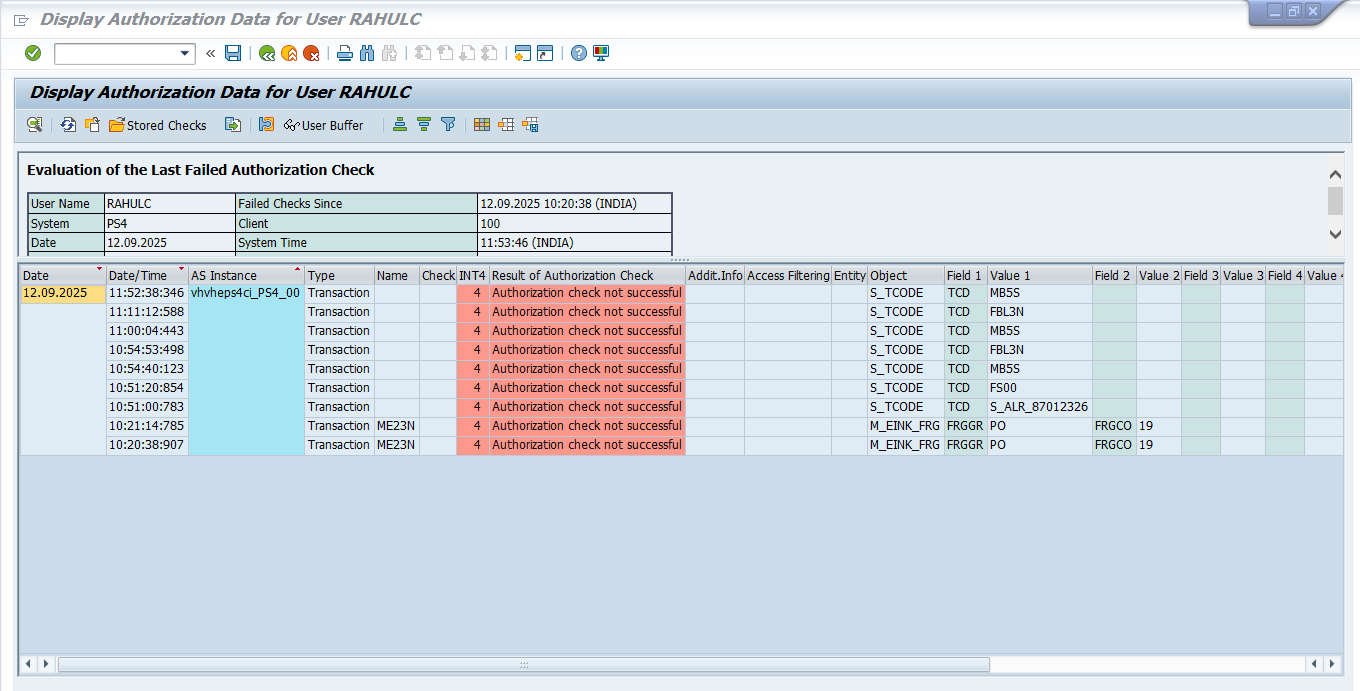The width and height of the screenshot is (1360, 691).
Task: Collapse command field with double chevron
Action: [210, 53]
